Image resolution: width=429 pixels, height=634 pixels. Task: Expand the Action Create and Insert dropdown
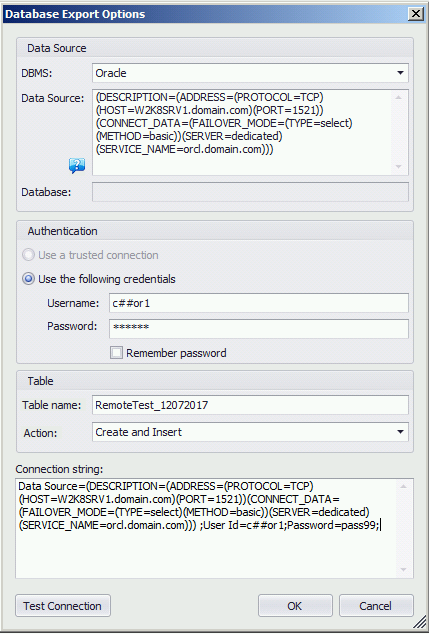point(250,432)
